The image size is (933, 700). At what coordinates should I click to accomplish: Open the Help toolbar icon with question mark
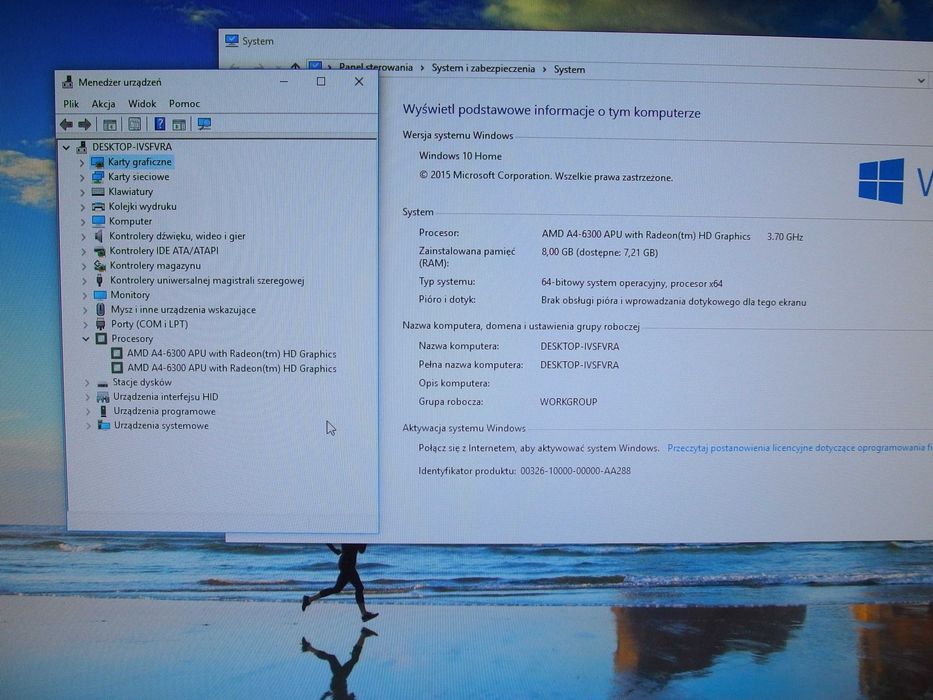[159, 124]
